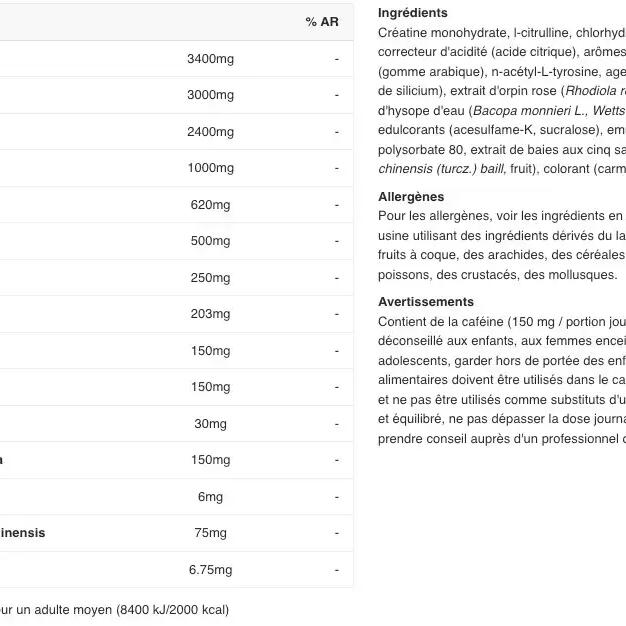Click the 500mg amount

click(x=210, y=241)
